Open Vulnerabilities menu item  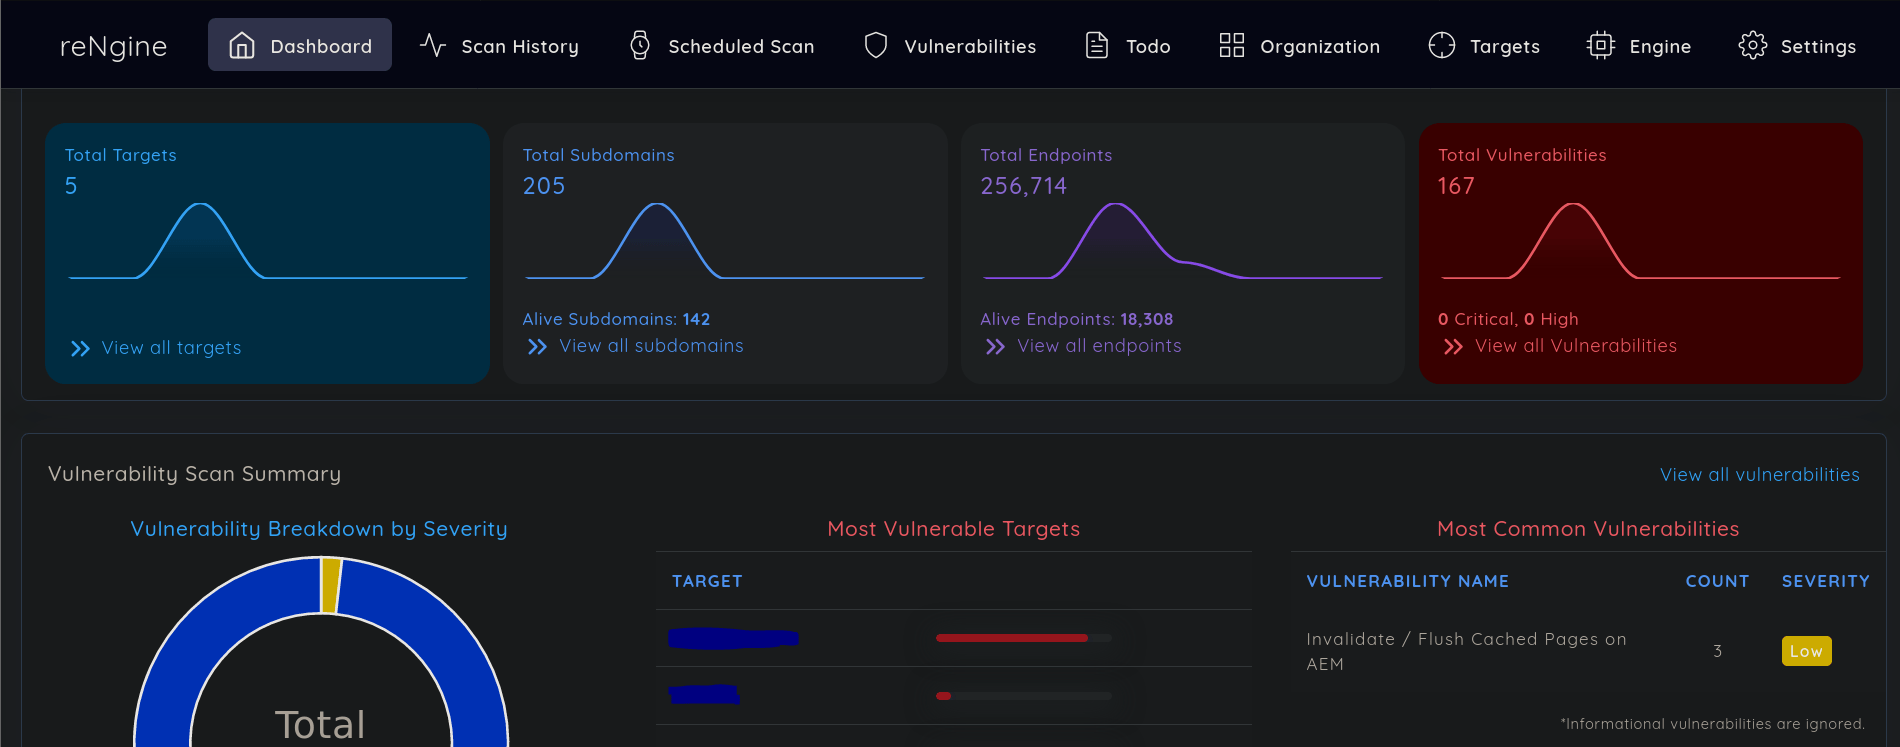[950, 45]
